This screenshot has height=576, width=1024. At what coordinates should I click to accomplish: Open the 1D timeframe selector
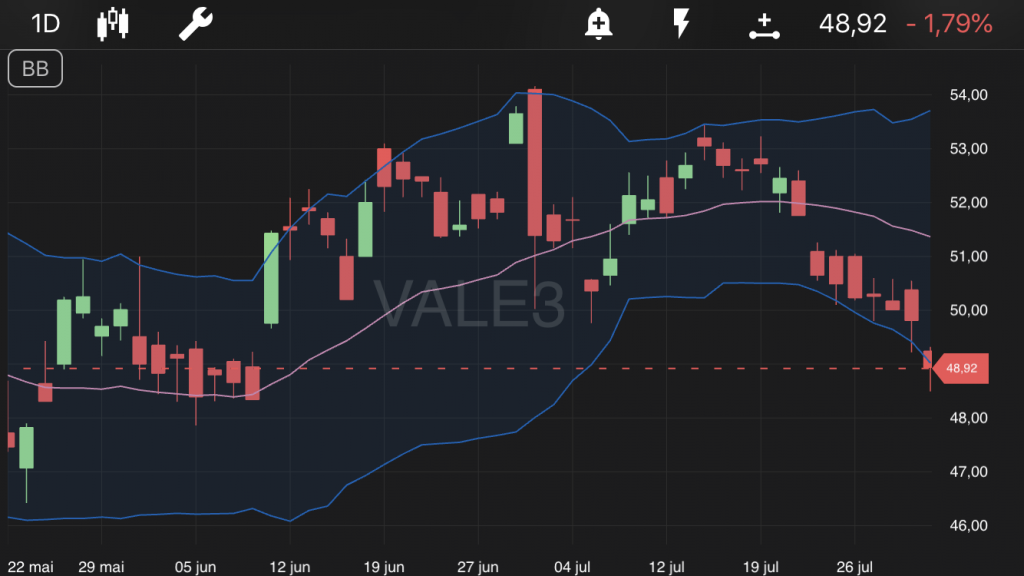46,24
